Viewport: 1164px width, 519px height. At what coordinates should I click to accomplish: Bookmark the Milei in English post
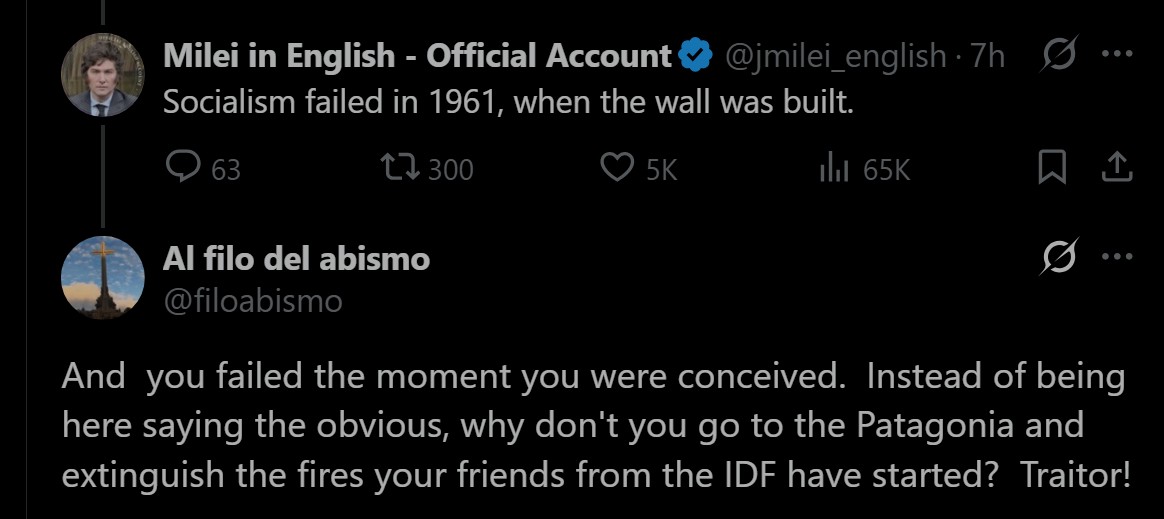pos(1051,169)
